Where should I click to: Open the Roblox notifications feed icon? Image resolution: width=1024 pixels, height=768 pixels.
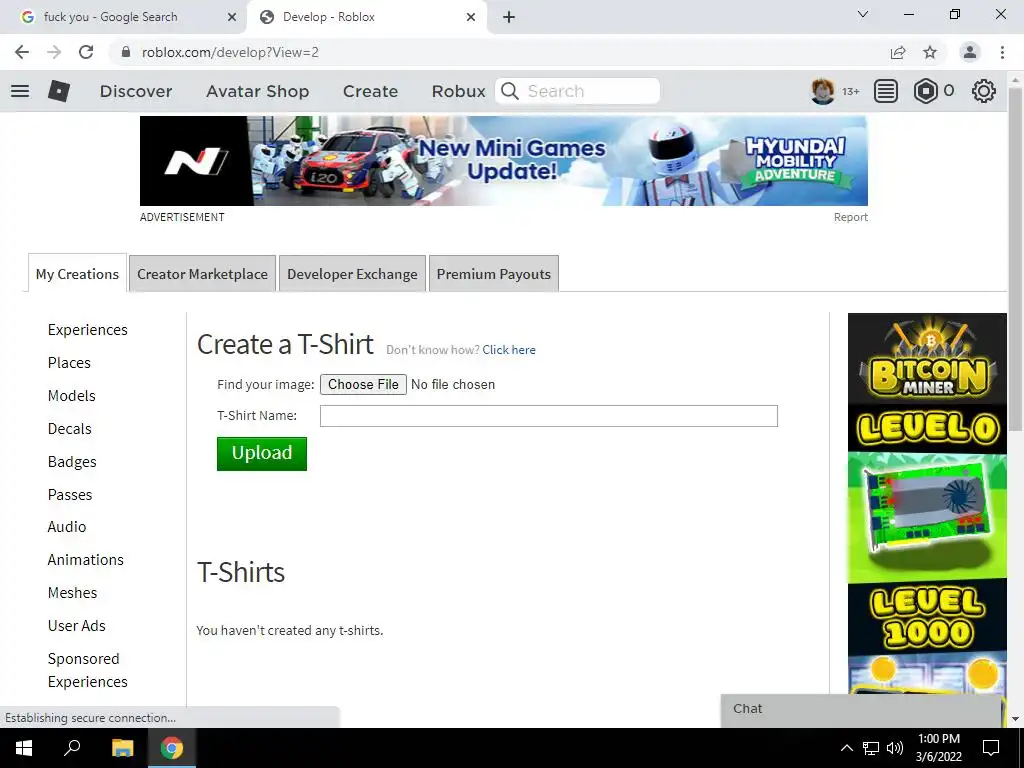pos(886,91)
